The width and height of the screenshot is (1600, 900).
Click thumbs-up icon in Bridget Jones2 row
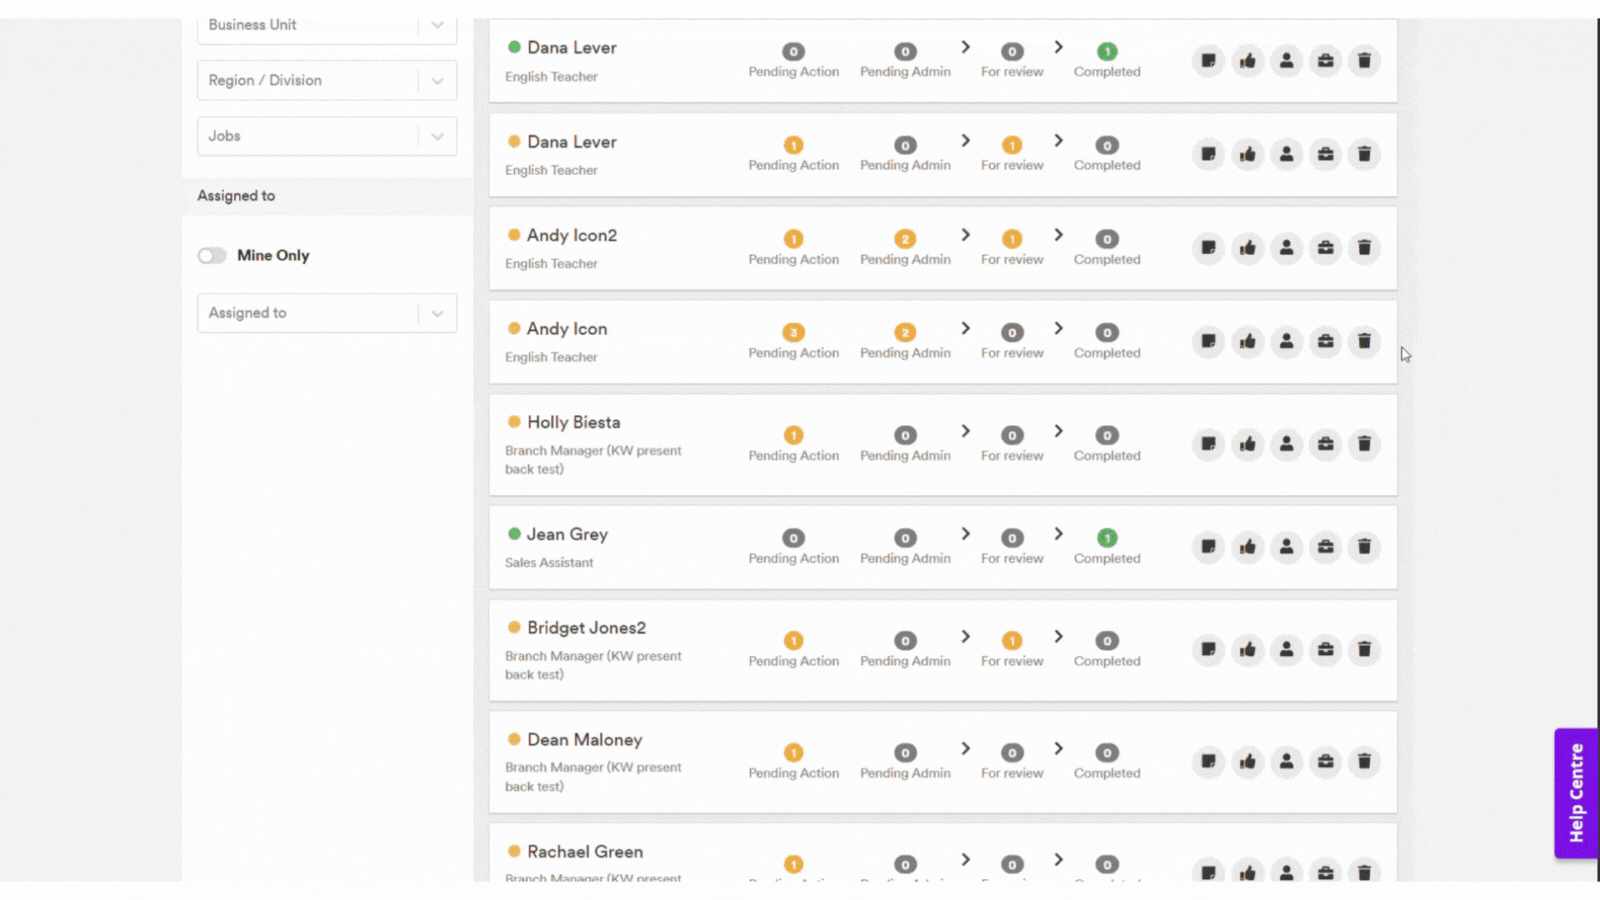pos(1248,650)
